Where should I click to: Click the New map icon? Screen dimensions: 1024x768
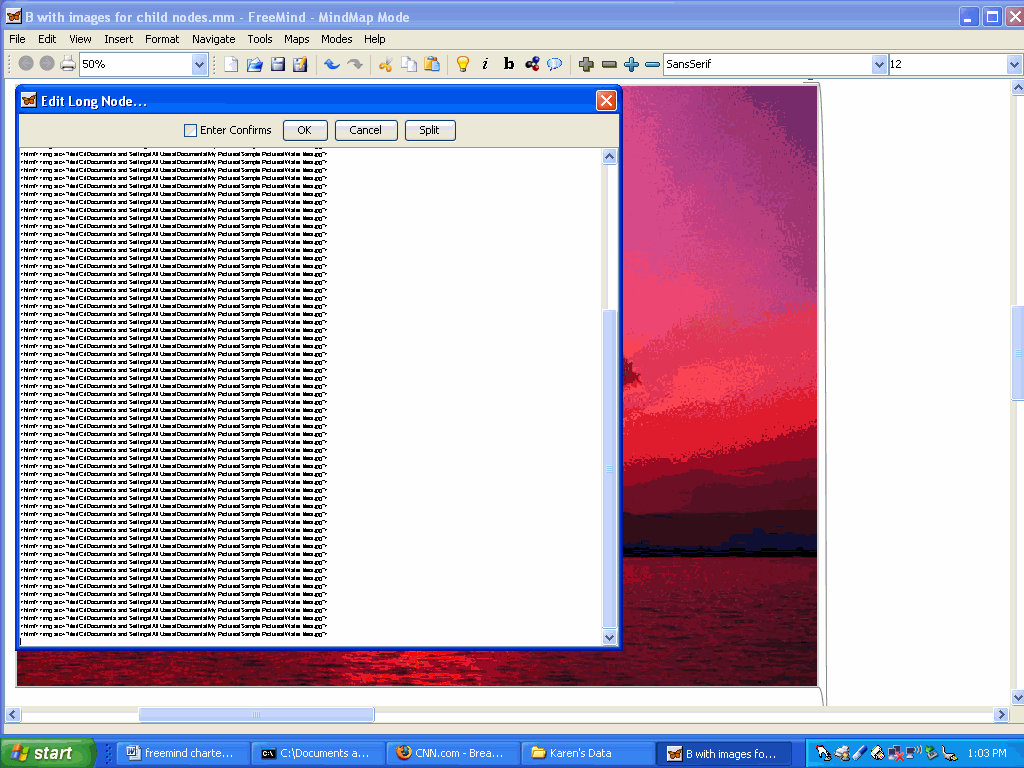click(x=231, y=64)
